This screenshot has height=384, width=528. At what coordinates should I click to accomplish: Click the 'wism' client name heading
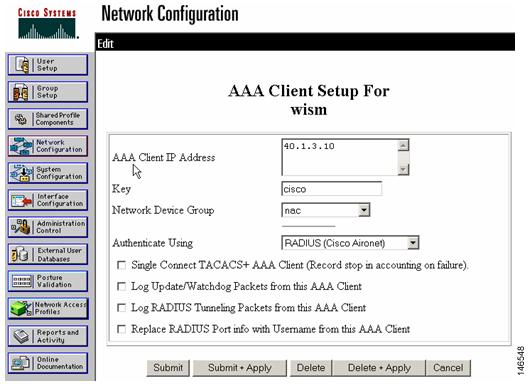[309, 110]
